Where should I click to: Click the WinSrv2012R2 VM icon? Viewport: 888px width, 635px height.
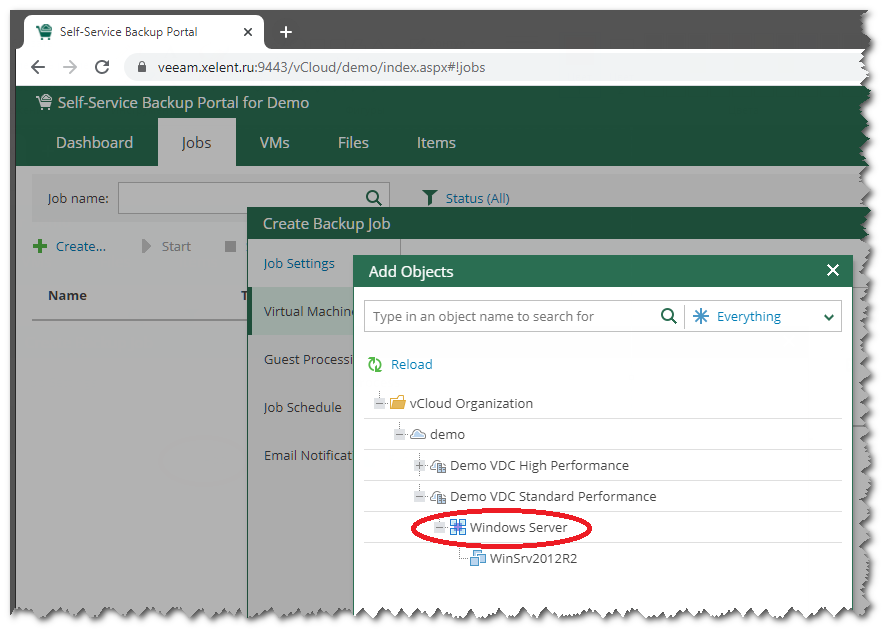coord(478,559)
